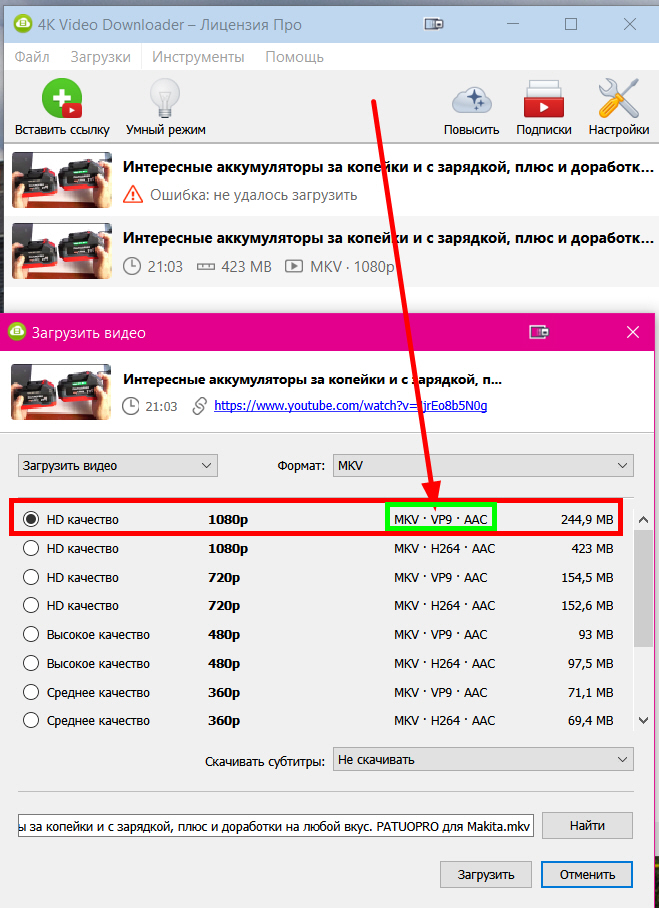Click the 4K Video Downloader app icon in title bar

tap(23, 24)
